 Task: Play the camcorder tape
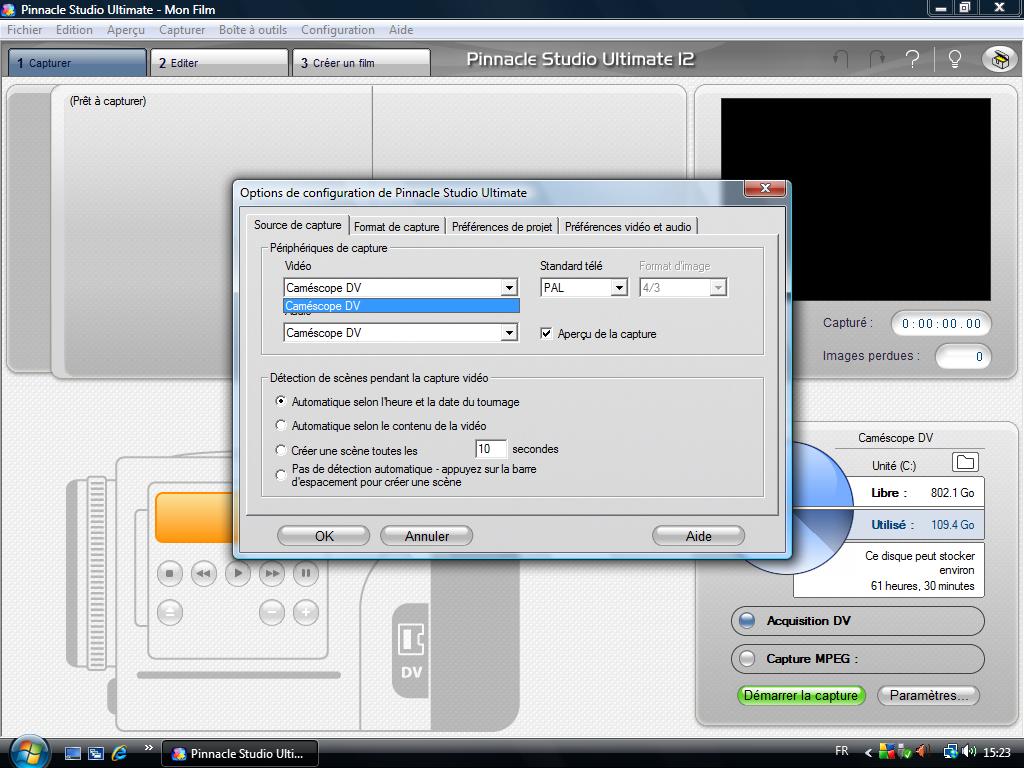(238, 573)
